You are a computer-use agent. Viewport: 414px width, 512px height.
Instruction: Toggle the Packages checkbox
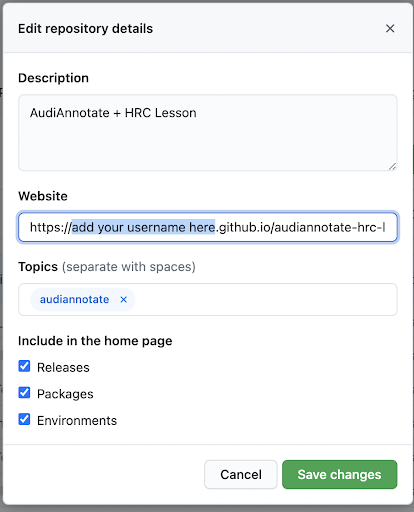tap(24, 393)
